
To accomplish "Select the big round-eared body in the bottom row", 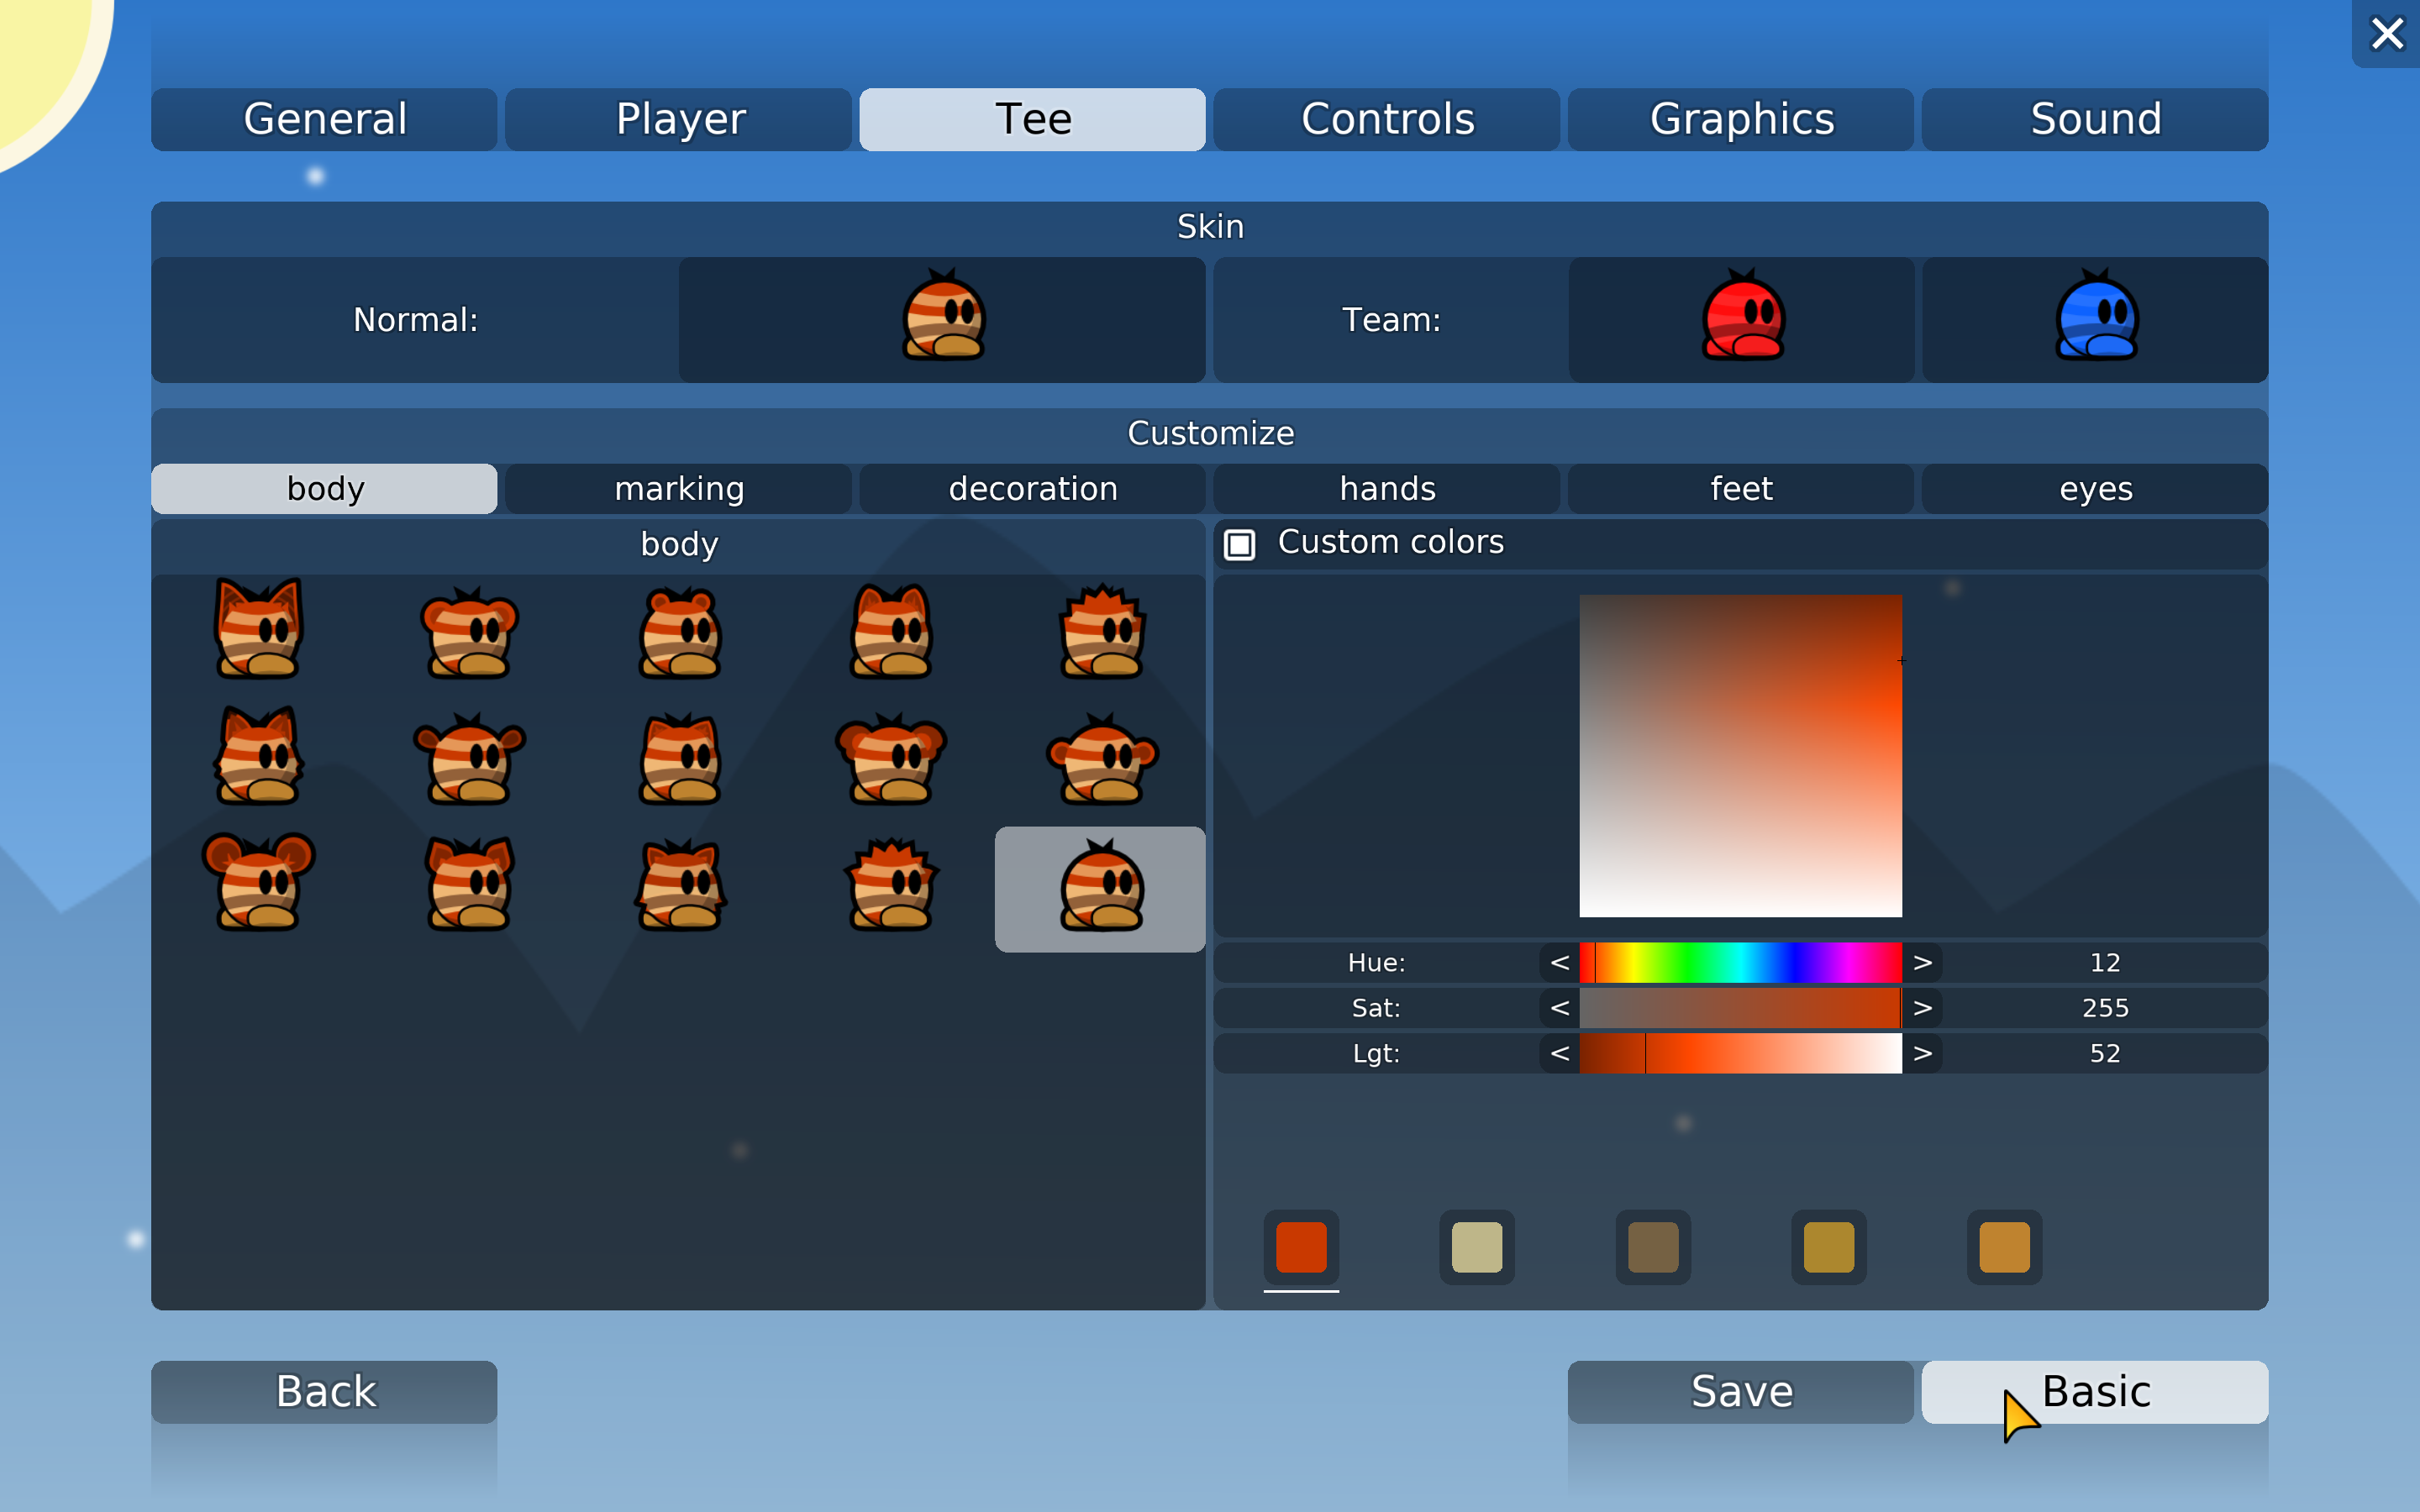I will pyautogui.click(x=258, y=883).
